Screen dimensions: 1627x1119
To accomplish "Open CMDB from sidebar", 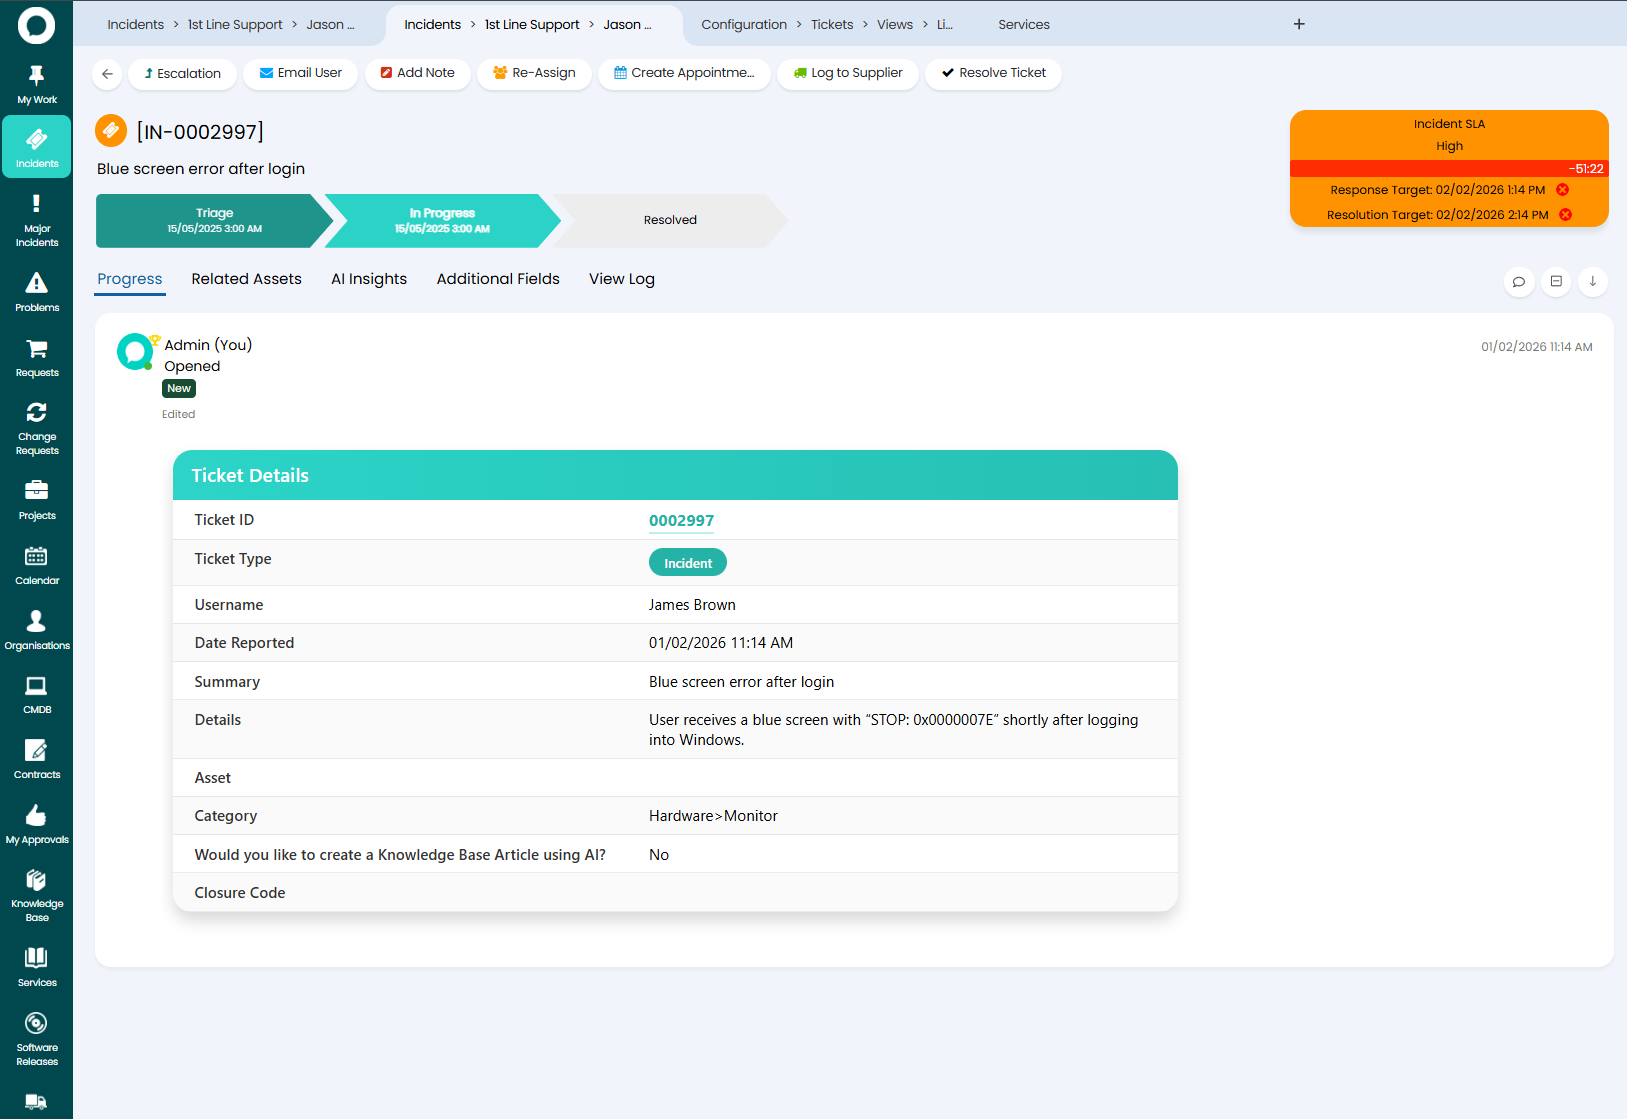I will point(36,694).
